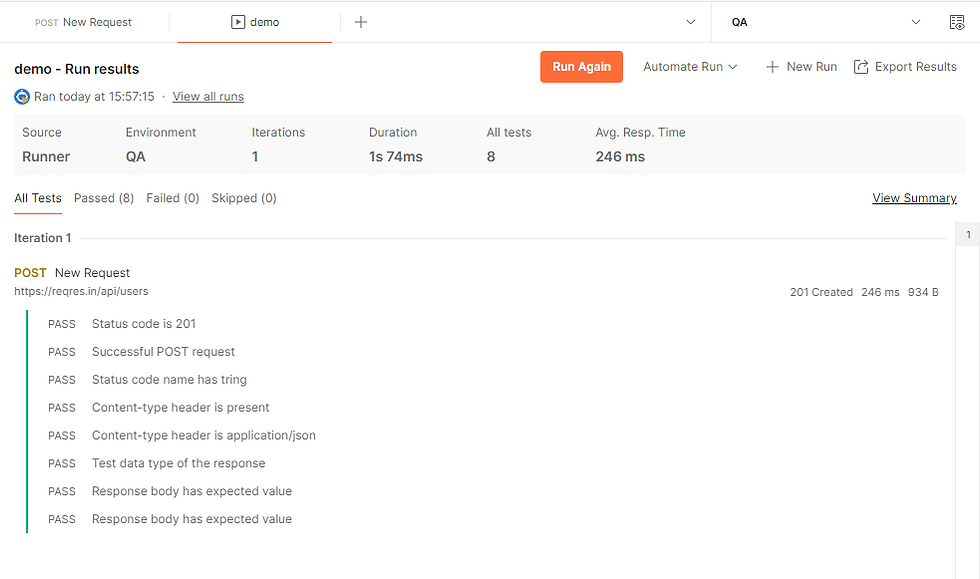This screenshot has height=579, width=980.
Task: Click the Avg. Resp. Time value
Action: coord(620,156)
